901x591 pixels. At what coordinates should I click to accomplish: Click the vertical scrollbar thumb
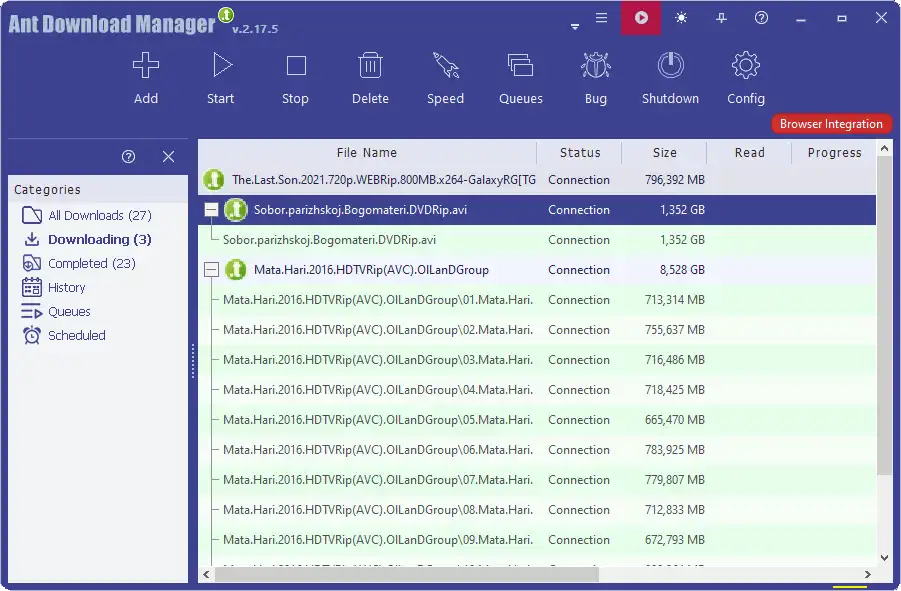884,316
